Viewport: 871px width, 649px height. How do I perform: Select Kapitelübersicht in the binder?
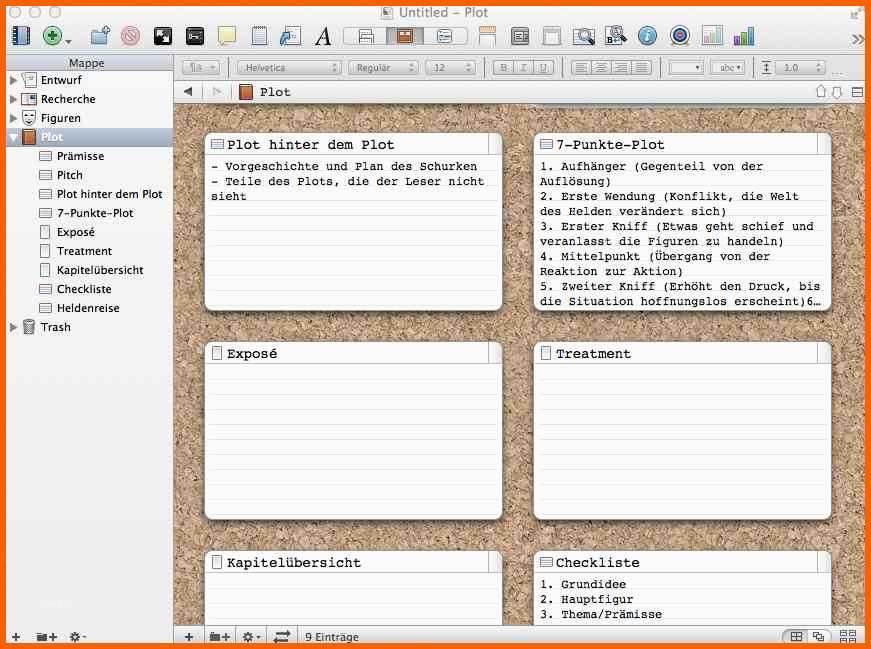[100, 270]
